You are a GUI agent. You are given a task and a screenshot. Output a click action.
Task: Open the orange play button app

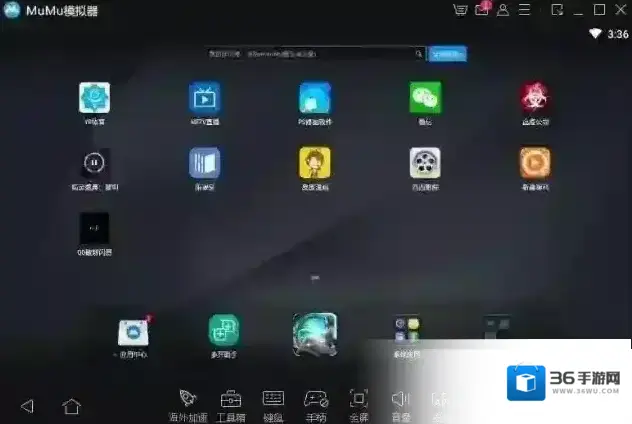coord(535,163)
